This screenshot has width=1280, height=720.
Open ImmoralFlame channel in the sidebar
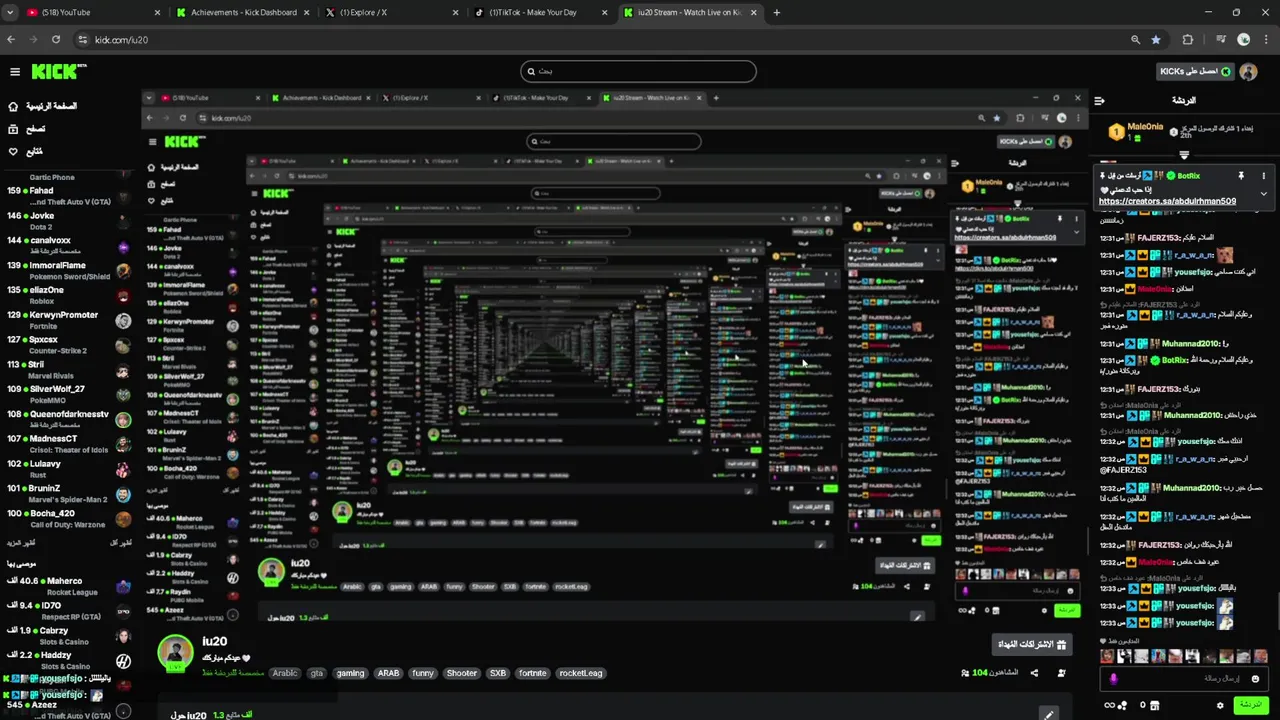click(68, 271)
